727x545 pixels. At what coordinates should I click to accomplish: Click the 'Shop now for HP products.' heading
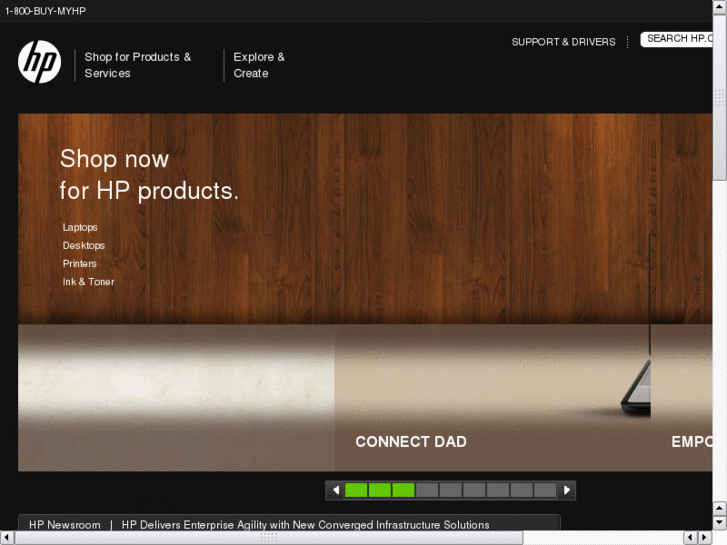pos(149,175)
